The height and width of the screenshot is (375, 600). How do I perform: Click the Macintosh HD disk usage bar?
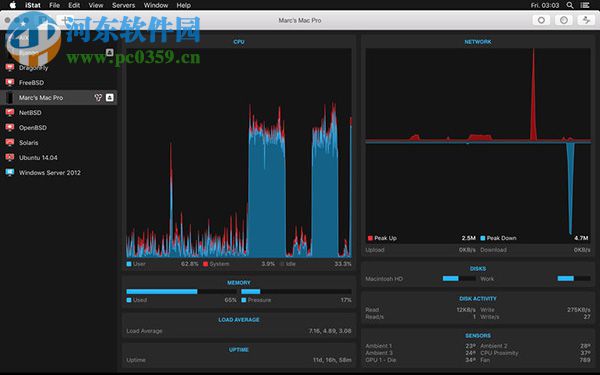tap(459, 278)
